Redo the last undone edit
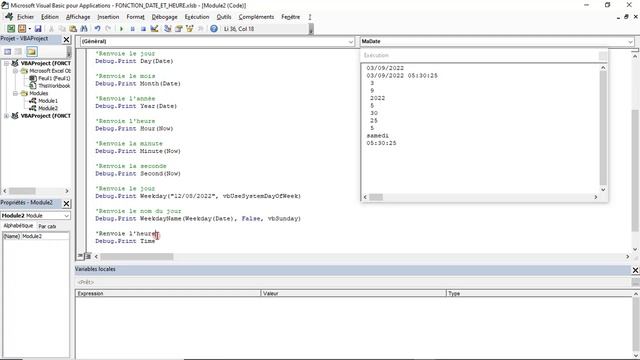Image resolution: width=640 pixels, height=360 pixels. (108, 29)
